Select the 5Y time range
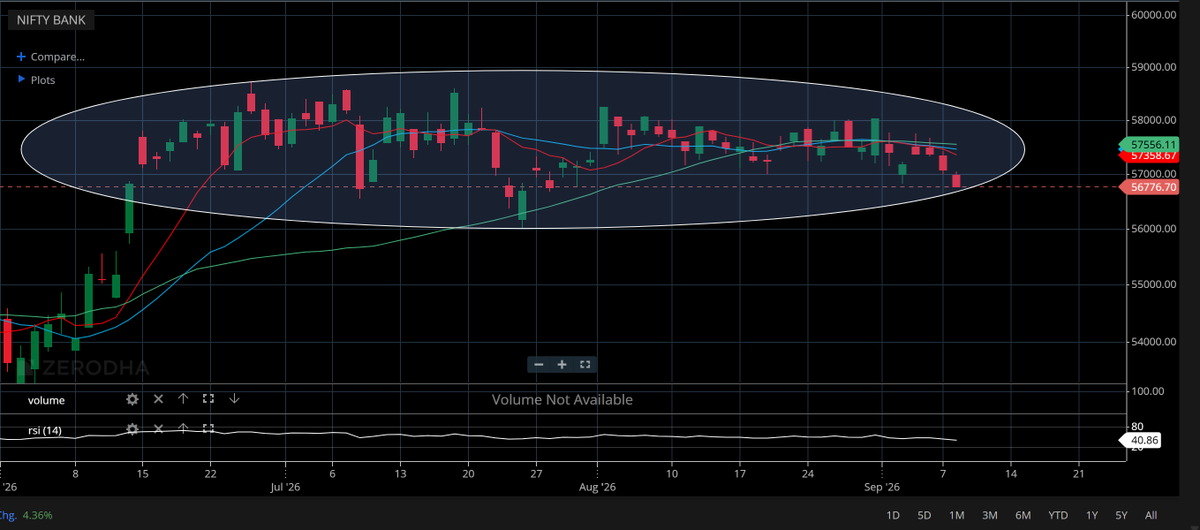 1121,516
